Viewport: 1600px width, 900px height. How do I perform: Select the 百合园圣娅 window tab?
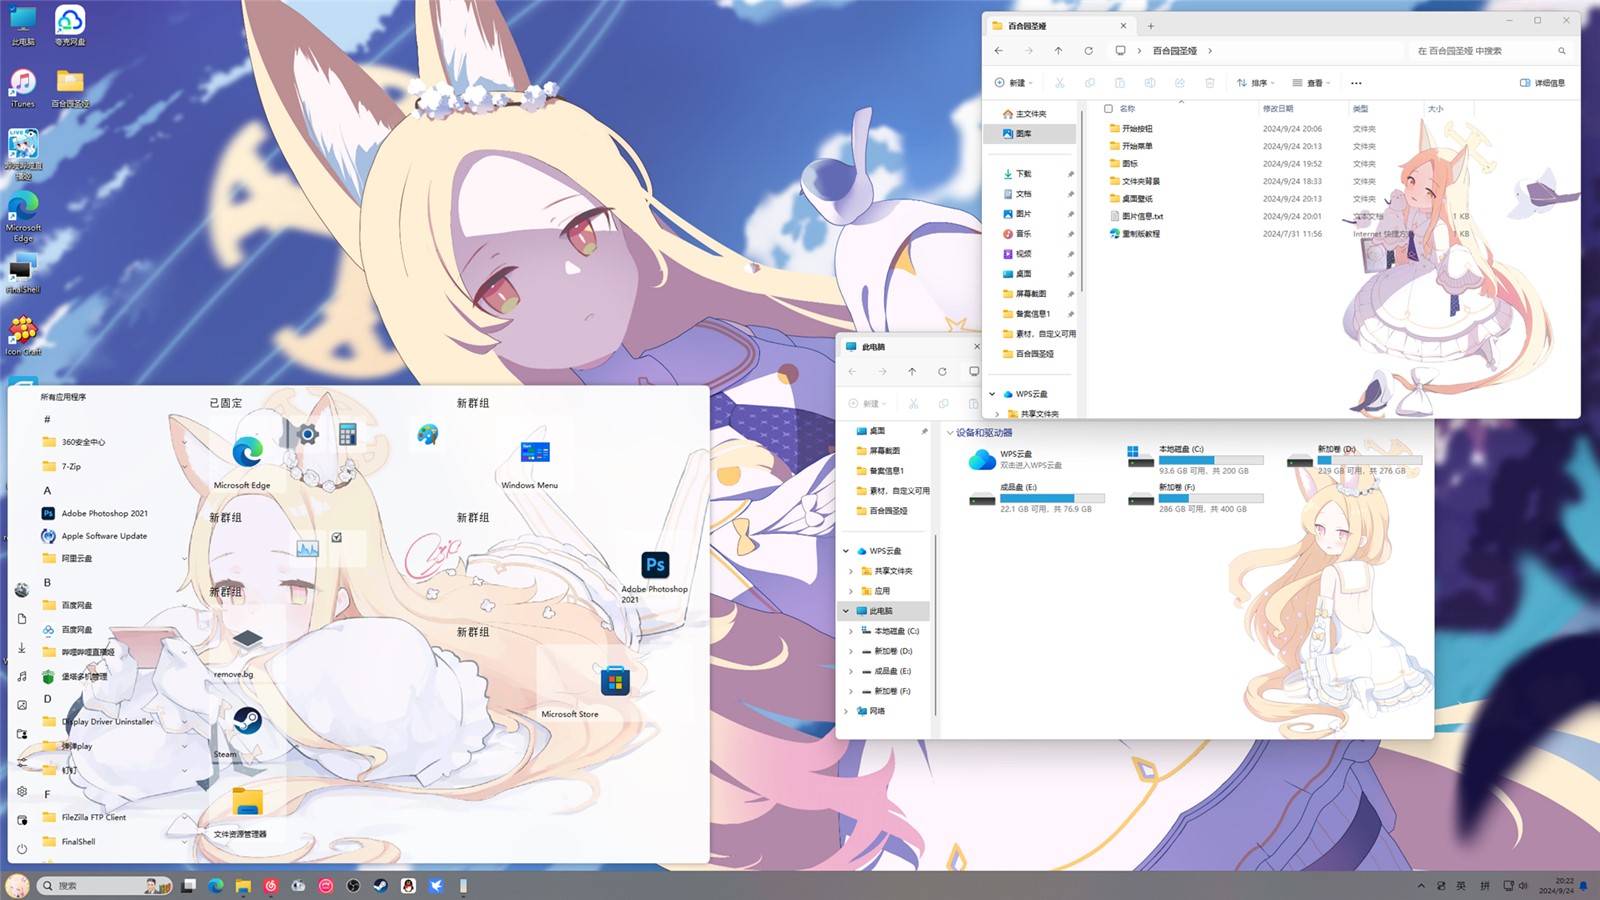pos(1055,26)
